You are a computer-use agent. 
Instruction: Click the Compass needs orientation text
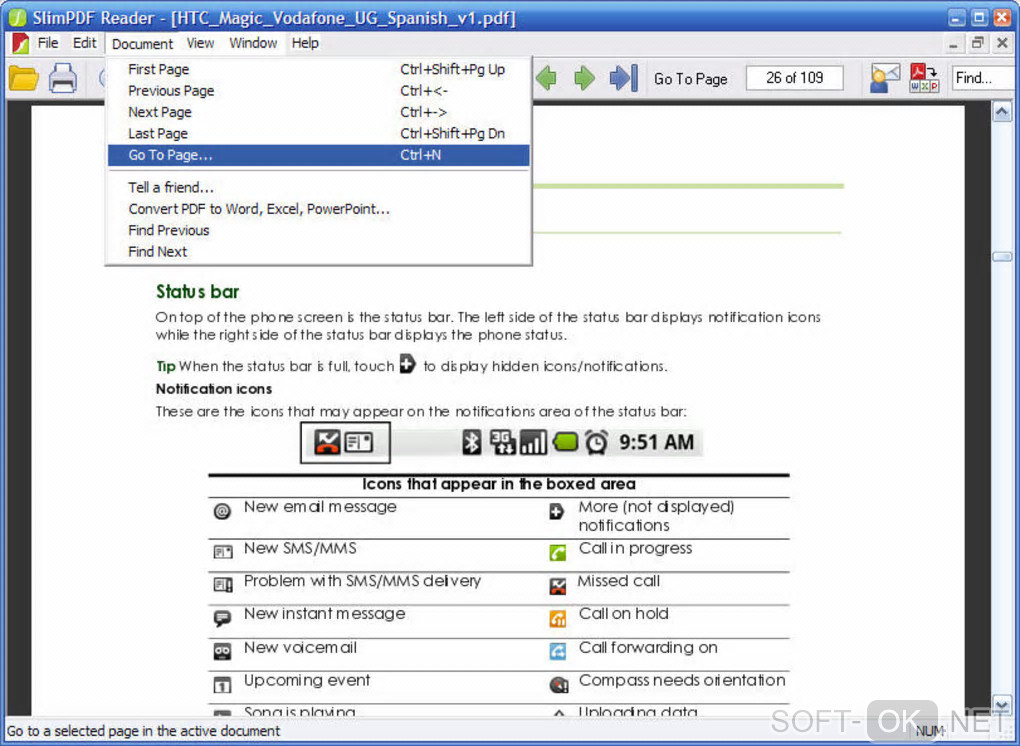[x=682, y=680]
